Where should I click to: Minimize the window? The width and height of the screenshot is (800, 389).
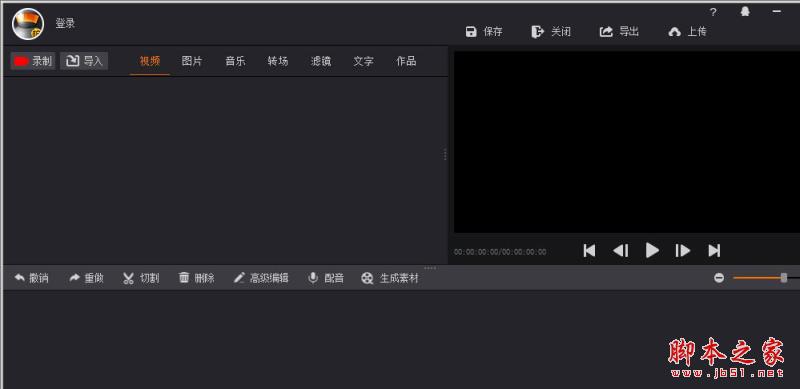tap(777, 11)
